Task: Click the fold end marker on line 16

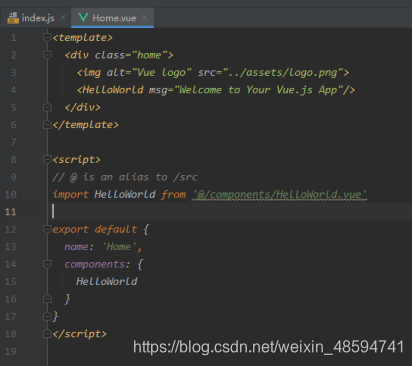Action: (x=47, y=299)
